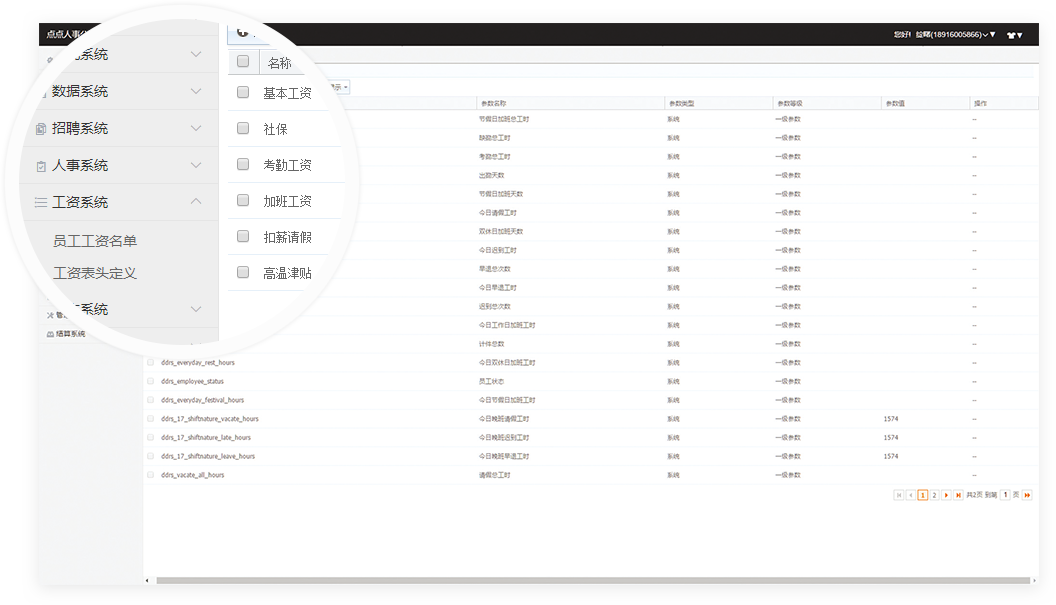Go to the next page orange arrow

[x=946, y=495]
